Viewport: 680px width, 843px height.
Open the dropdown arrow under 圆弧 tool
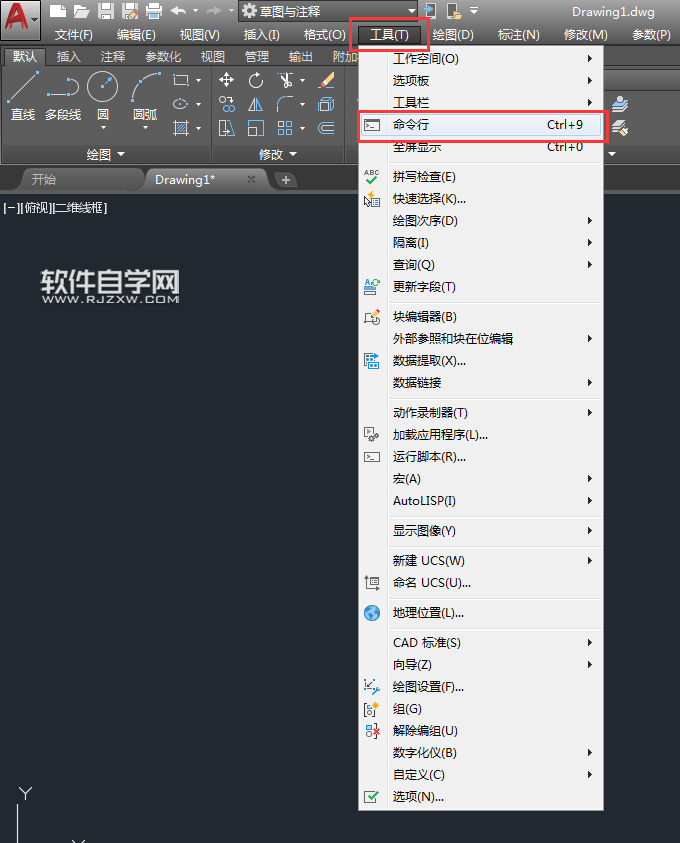pyautogui.click(x=145, y=128)
